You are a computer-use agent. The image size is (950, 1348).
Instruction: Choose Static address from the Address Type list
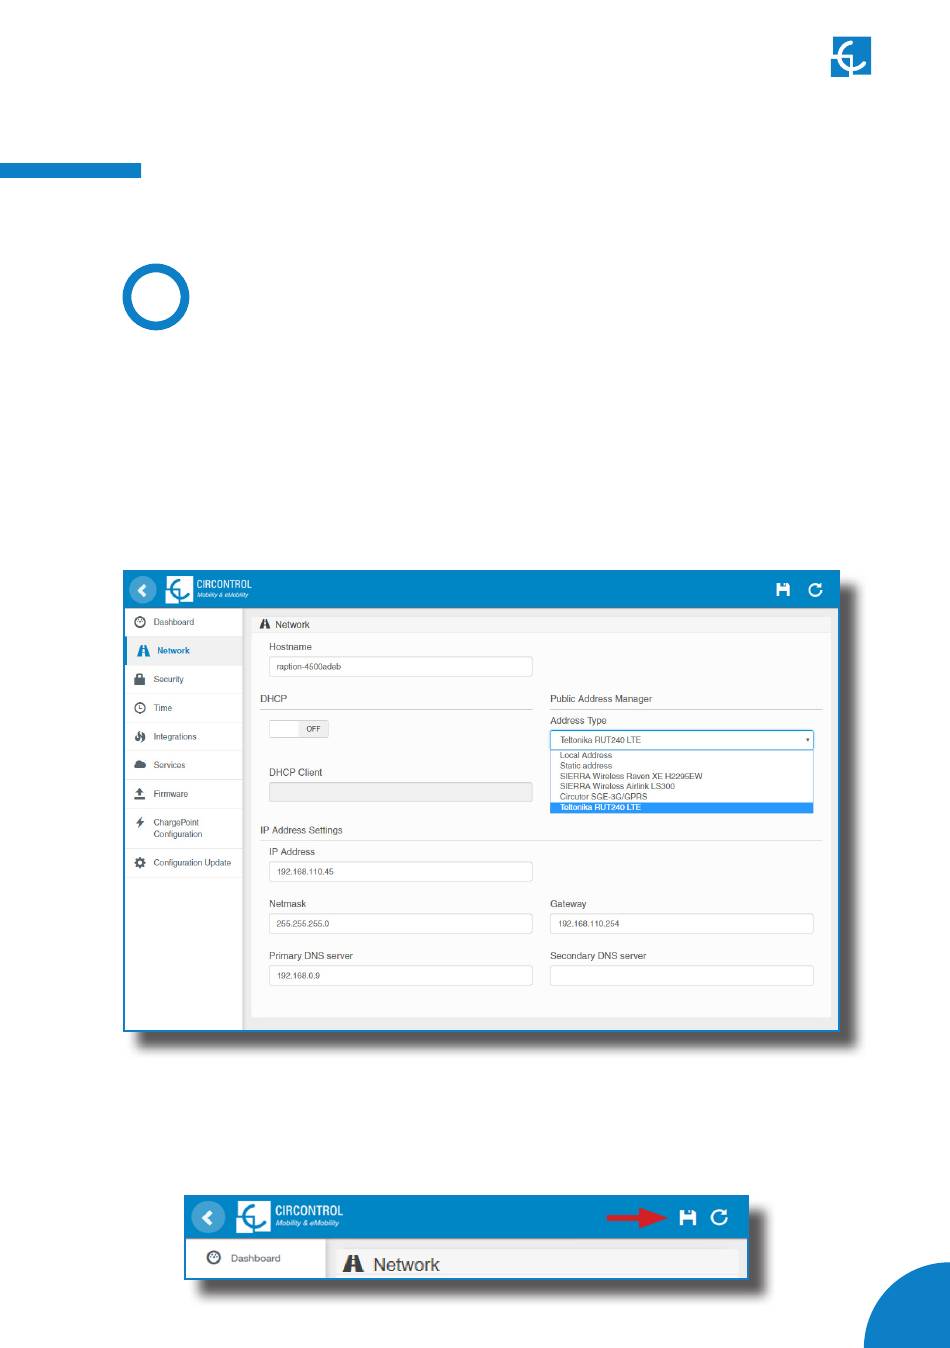681,765
